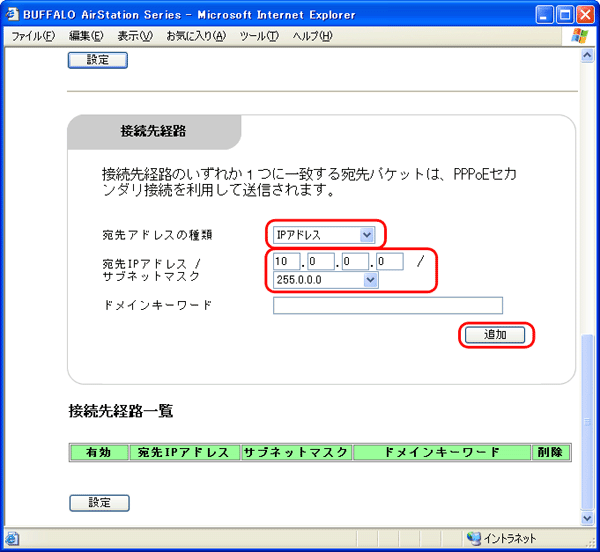Image resolution: width=600 pixels, height=552 pixels.
Task: Click the vertical scrollbar thumb
Action: pyautogui.click(x=587, y=422)
